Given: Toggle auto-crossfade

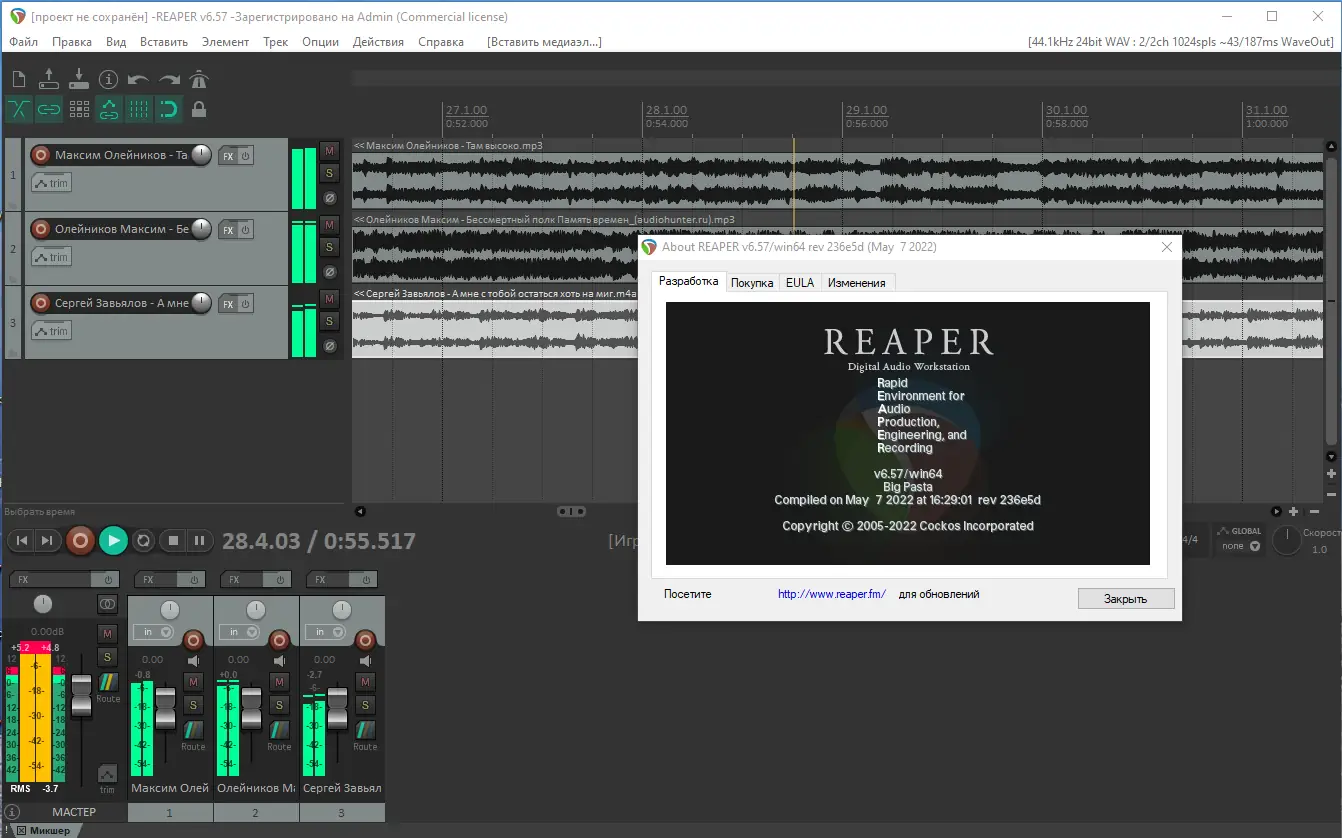Looking at the screenshot, I should click(x=19, y=110).
